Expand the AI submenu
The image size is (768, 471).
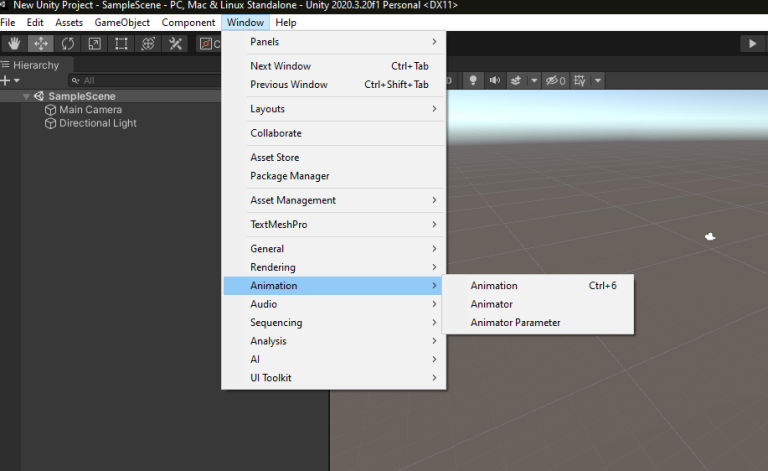[334, 359]
